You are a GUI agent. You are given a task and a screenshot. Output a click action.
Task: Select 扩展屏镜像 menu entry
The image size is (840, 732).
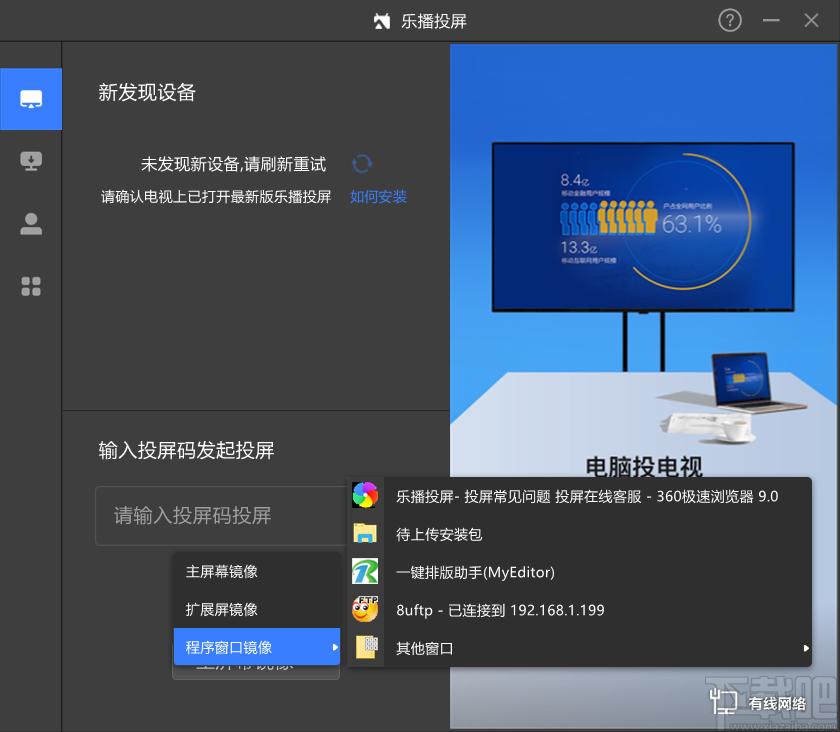click(257, 609)
